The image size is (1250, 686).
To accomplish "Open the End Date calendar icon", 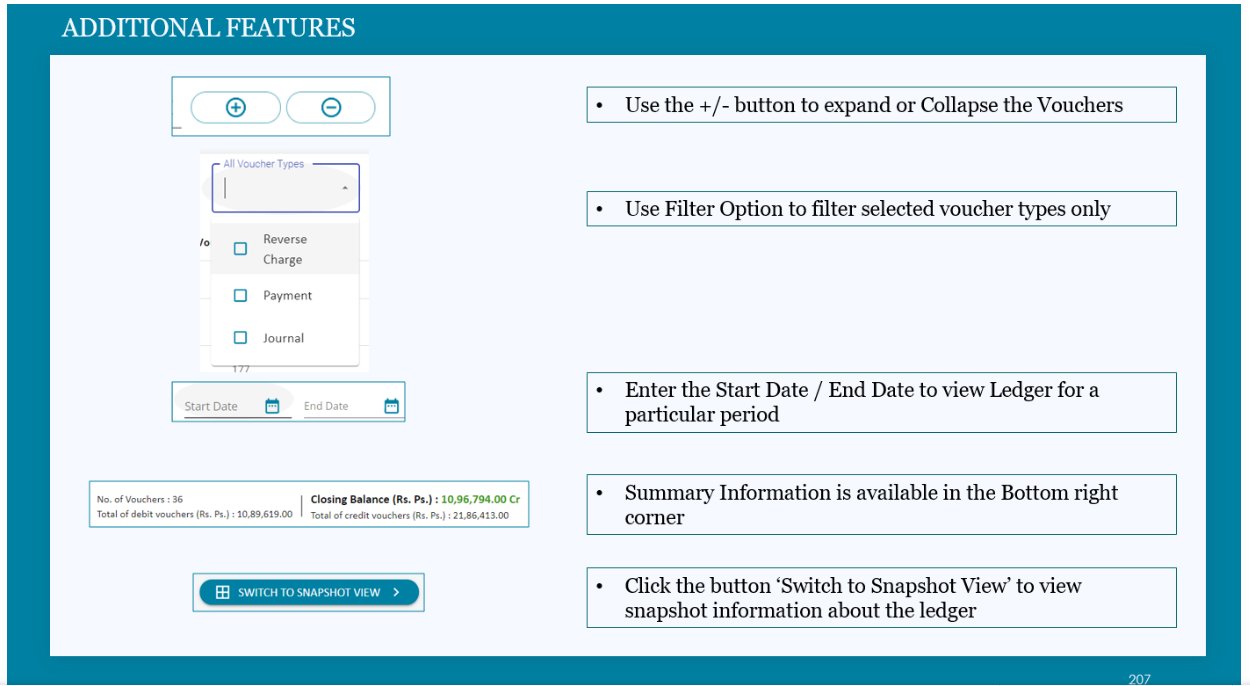I will pyautogui.click(x=391, y=406).
